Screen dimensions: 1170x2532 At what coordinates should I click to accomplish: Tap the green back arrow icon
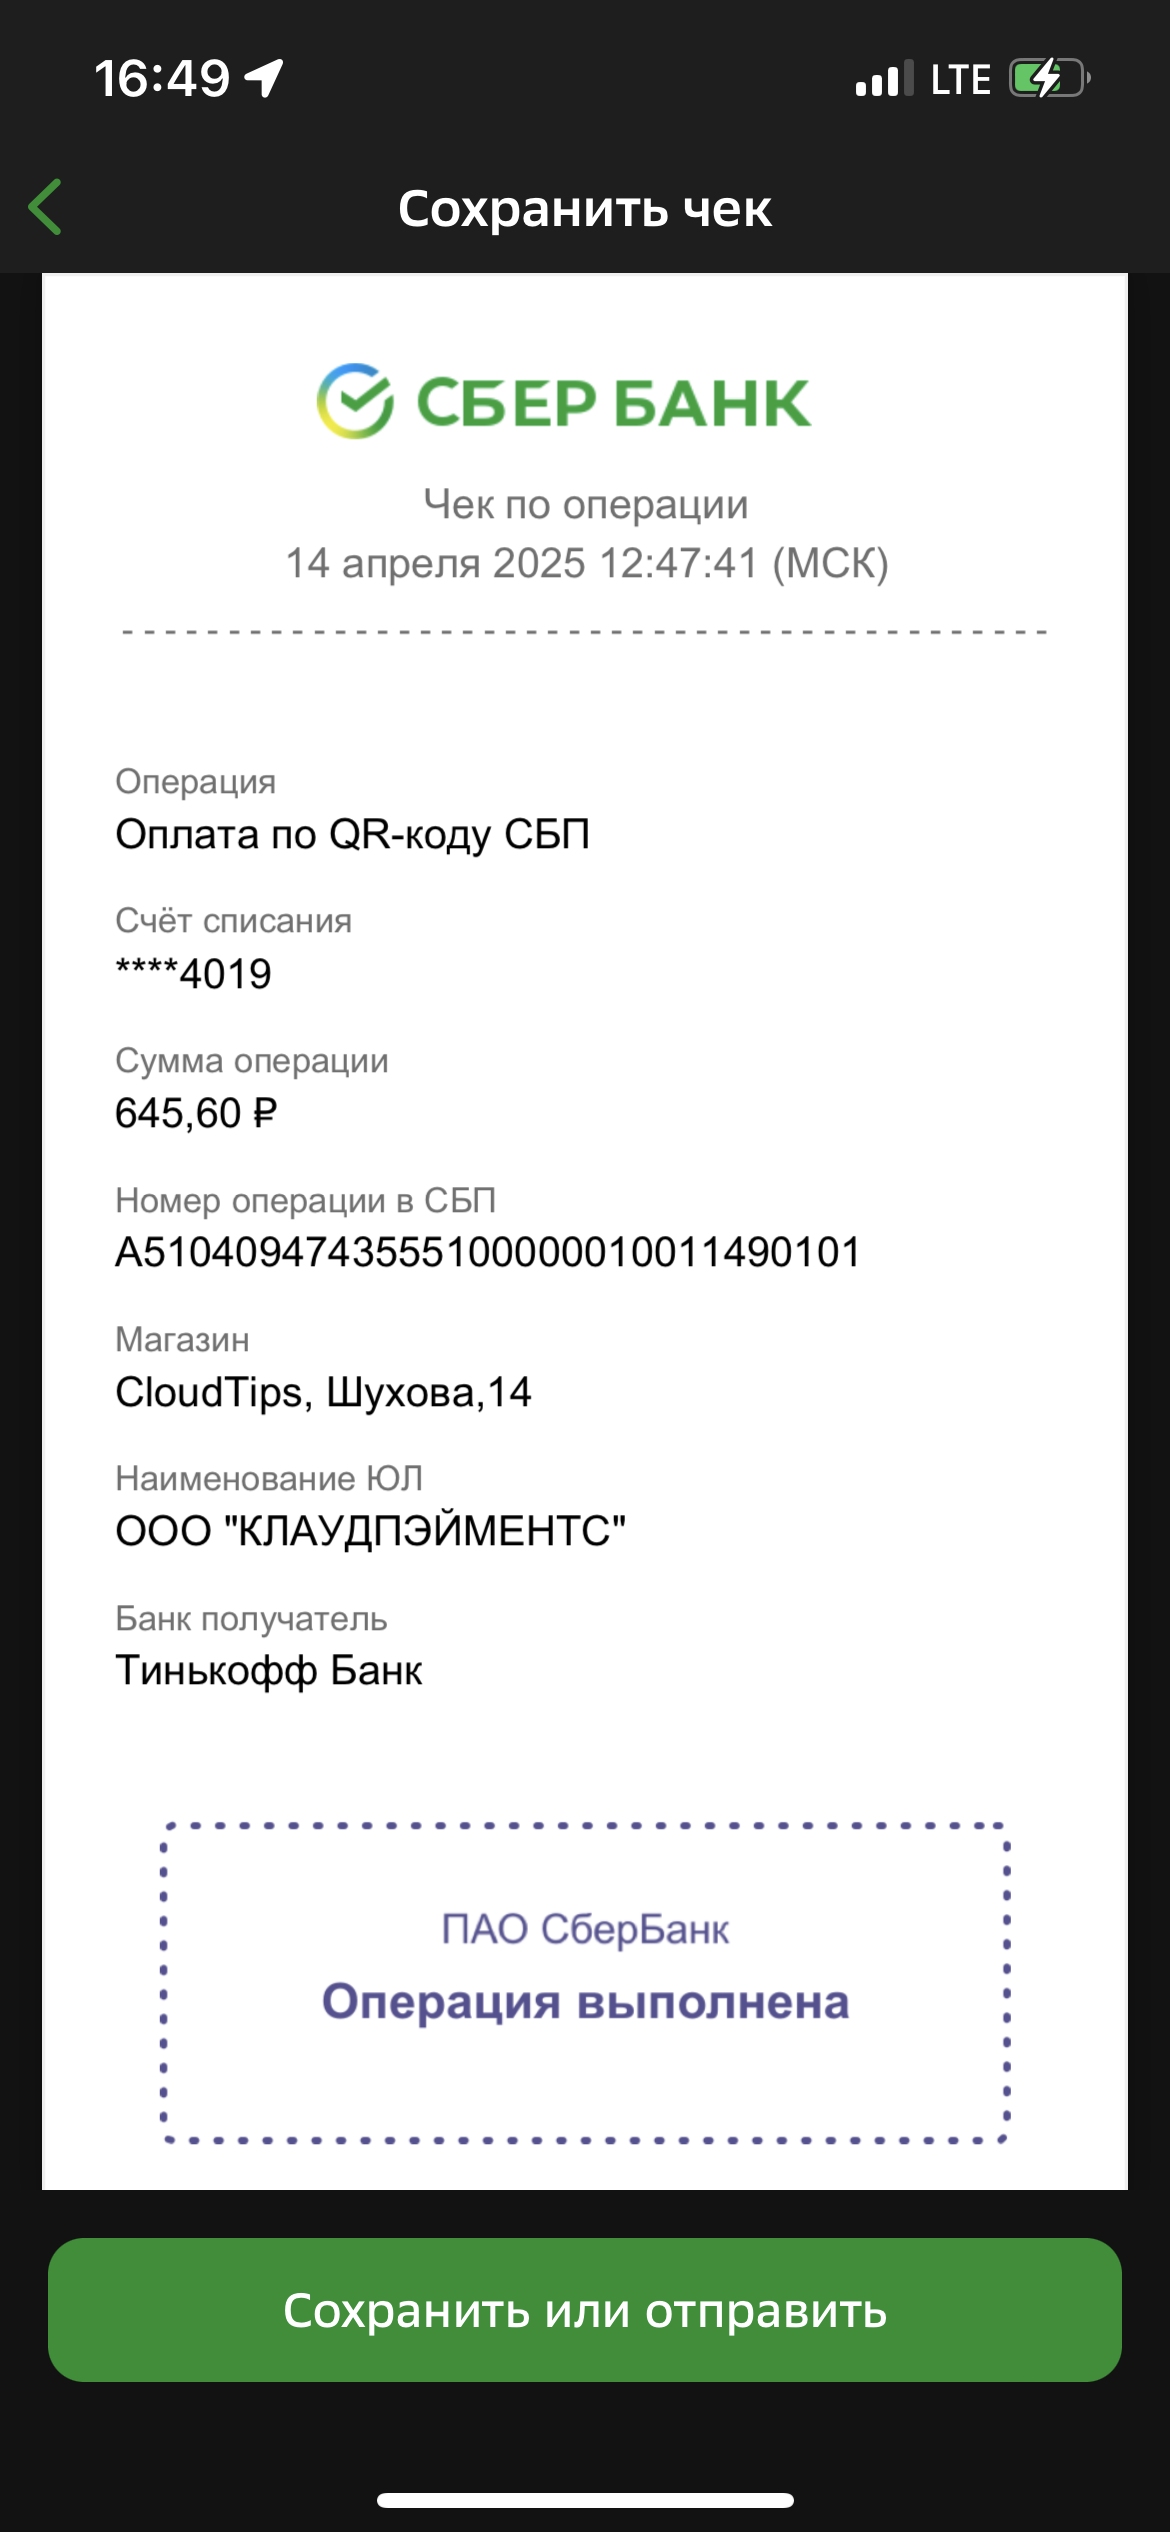click(46, 207)
